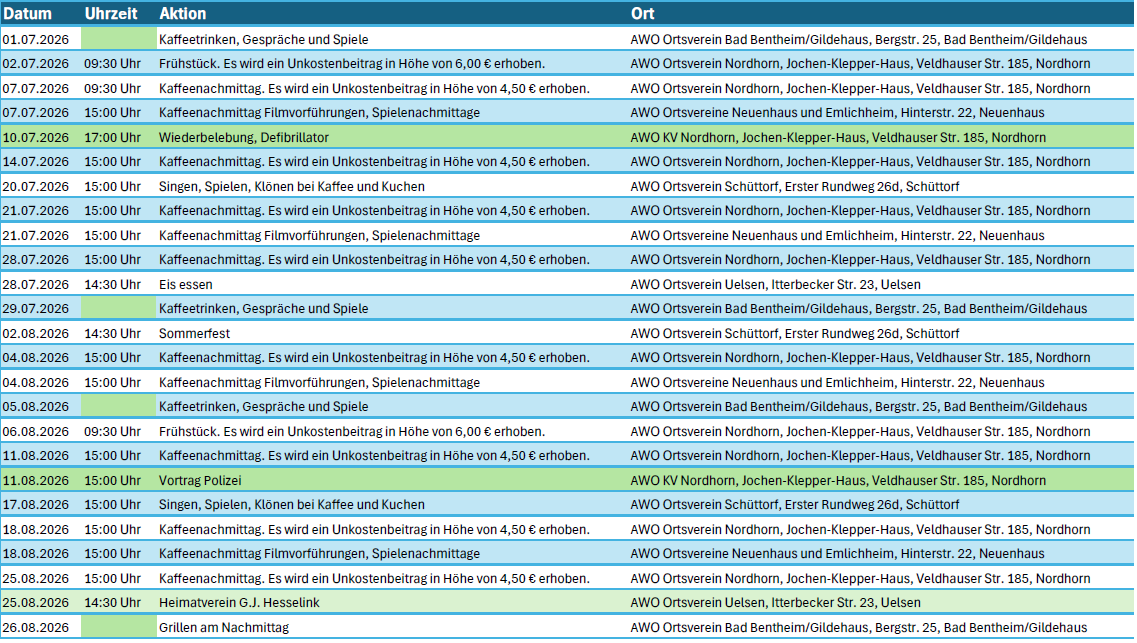Click the date cell 29.07.2026
This screenshot has width=1137, height=643.
(36, 308)
